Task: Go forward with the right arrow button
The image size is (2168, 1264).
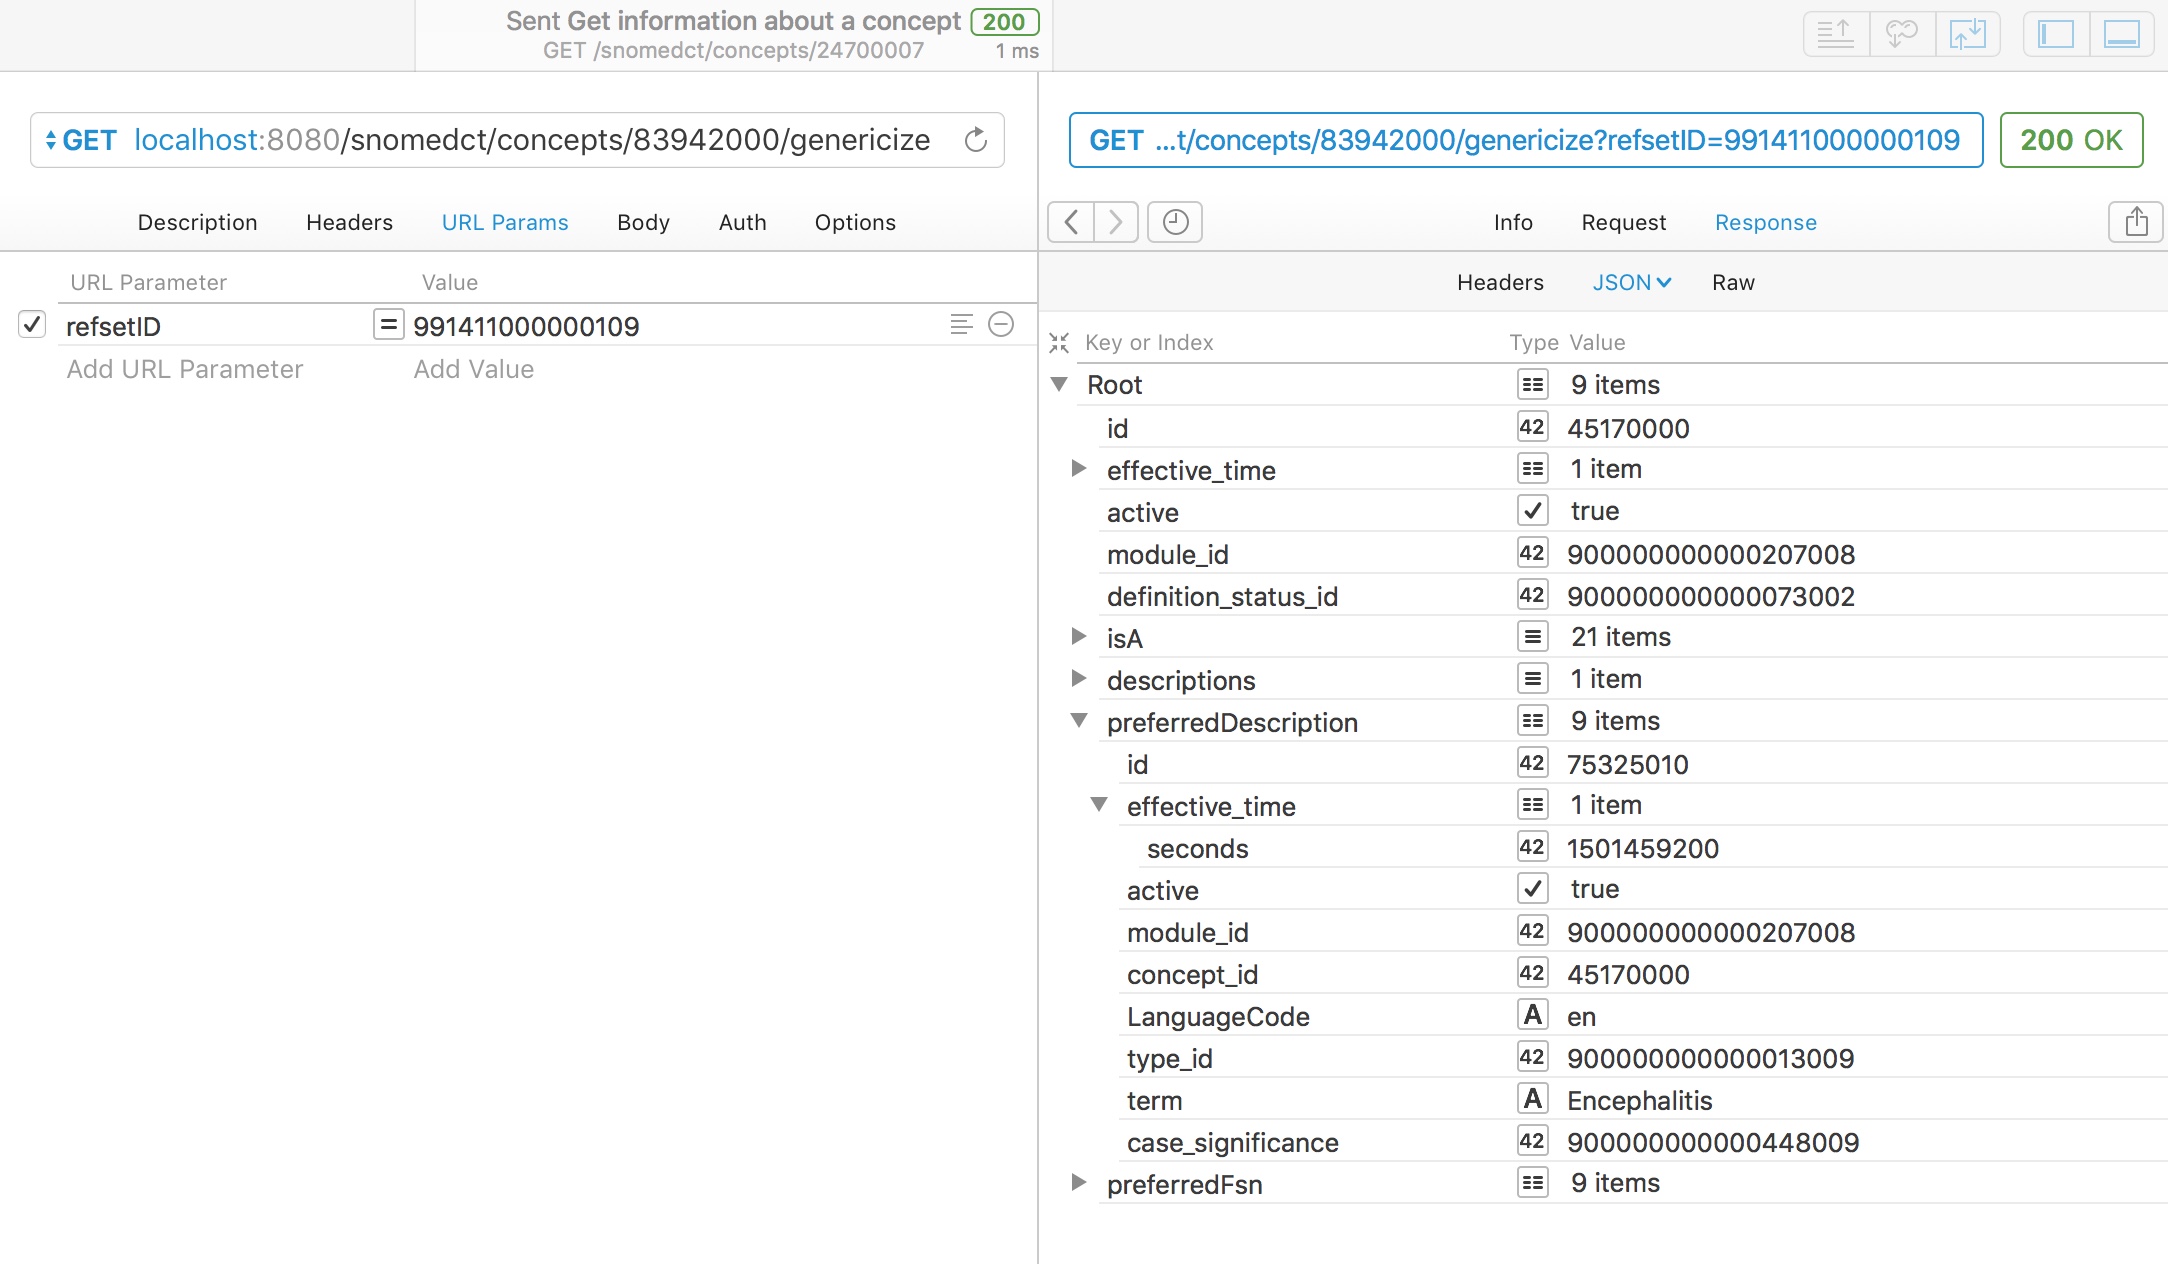Action: point(1116,222)
